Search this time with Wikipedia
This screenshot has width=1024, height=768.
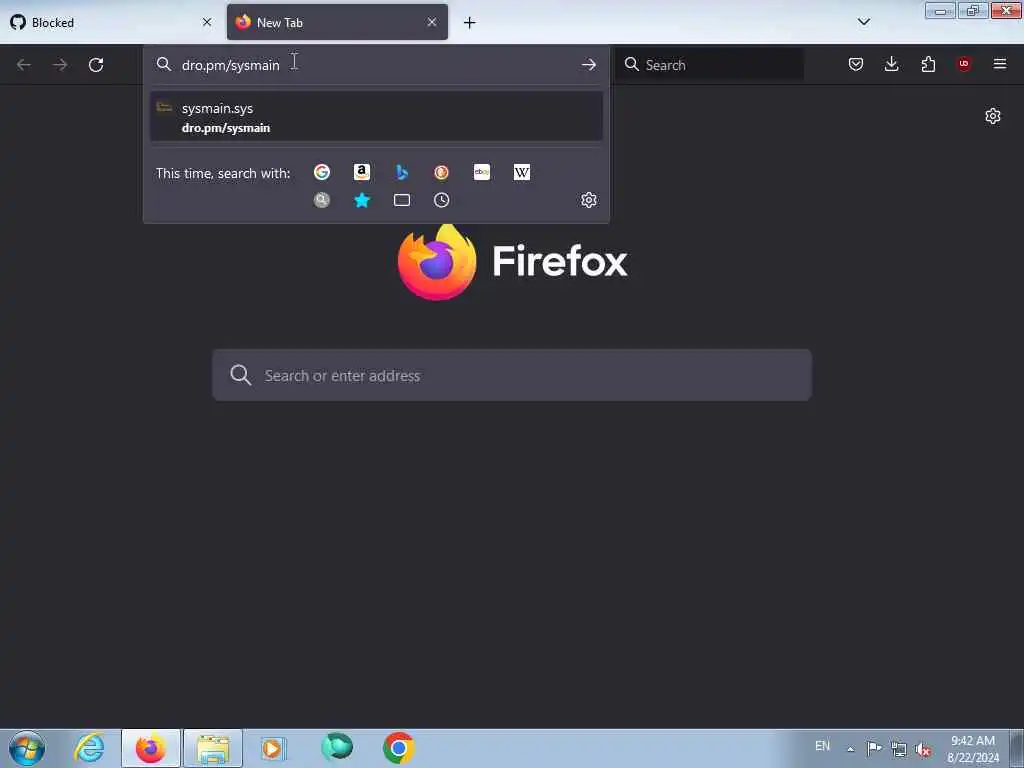coord(522,172)
